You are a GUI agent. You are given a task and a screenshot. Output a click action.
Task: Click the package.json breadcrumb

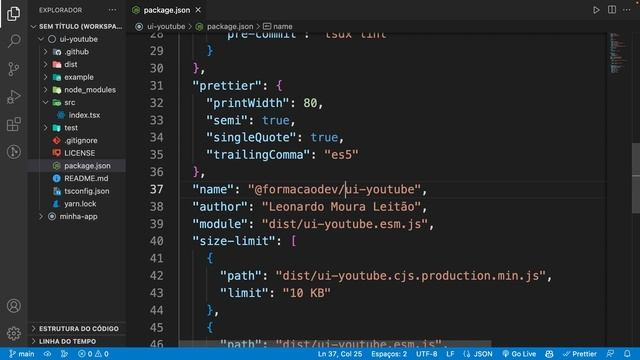(x=230, y=27)
